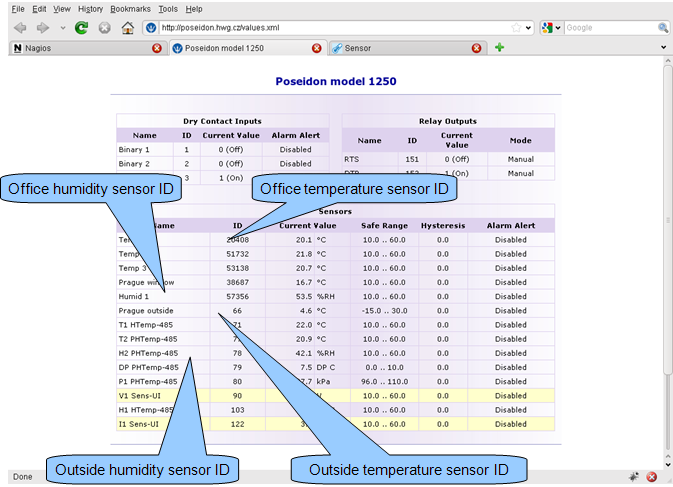
Task: Go to the Home page icon
Action: 127,28
